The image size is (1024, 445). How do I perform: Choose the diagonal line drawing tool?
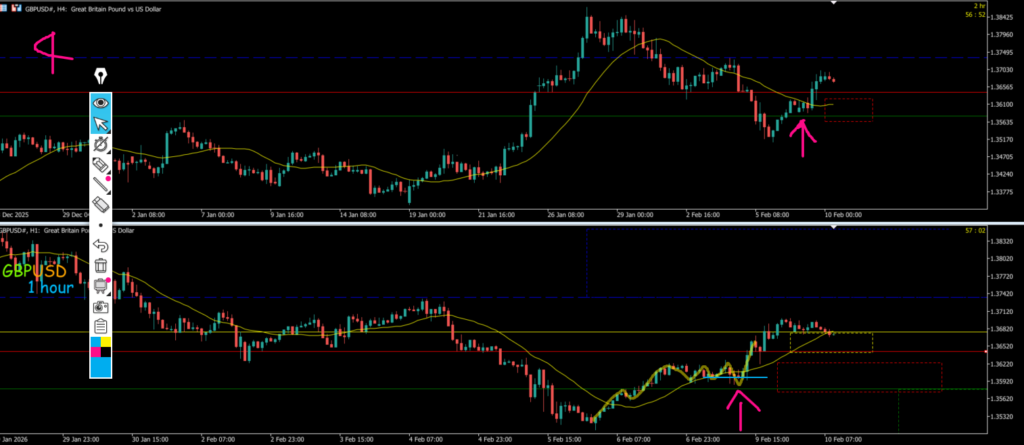[100, 184]
